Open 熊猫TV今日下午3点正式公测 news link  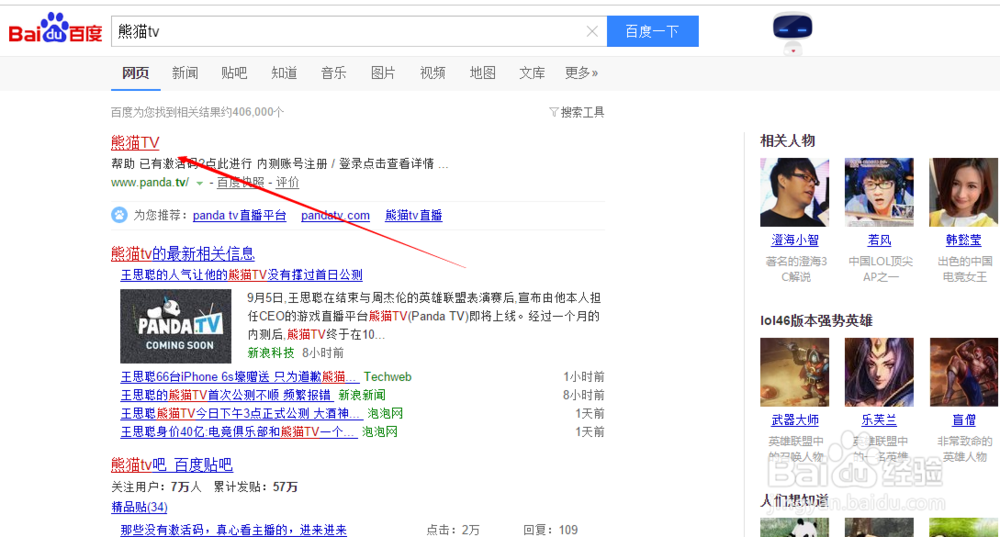241,413
